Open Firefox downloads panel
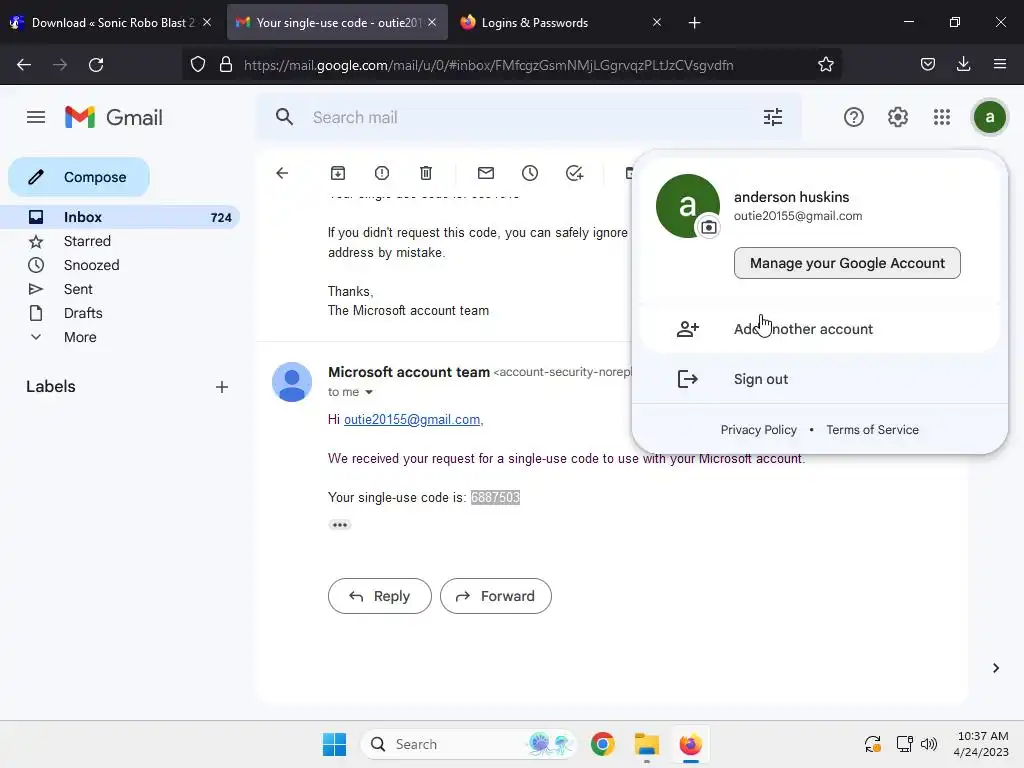 [x=963, y=64]
